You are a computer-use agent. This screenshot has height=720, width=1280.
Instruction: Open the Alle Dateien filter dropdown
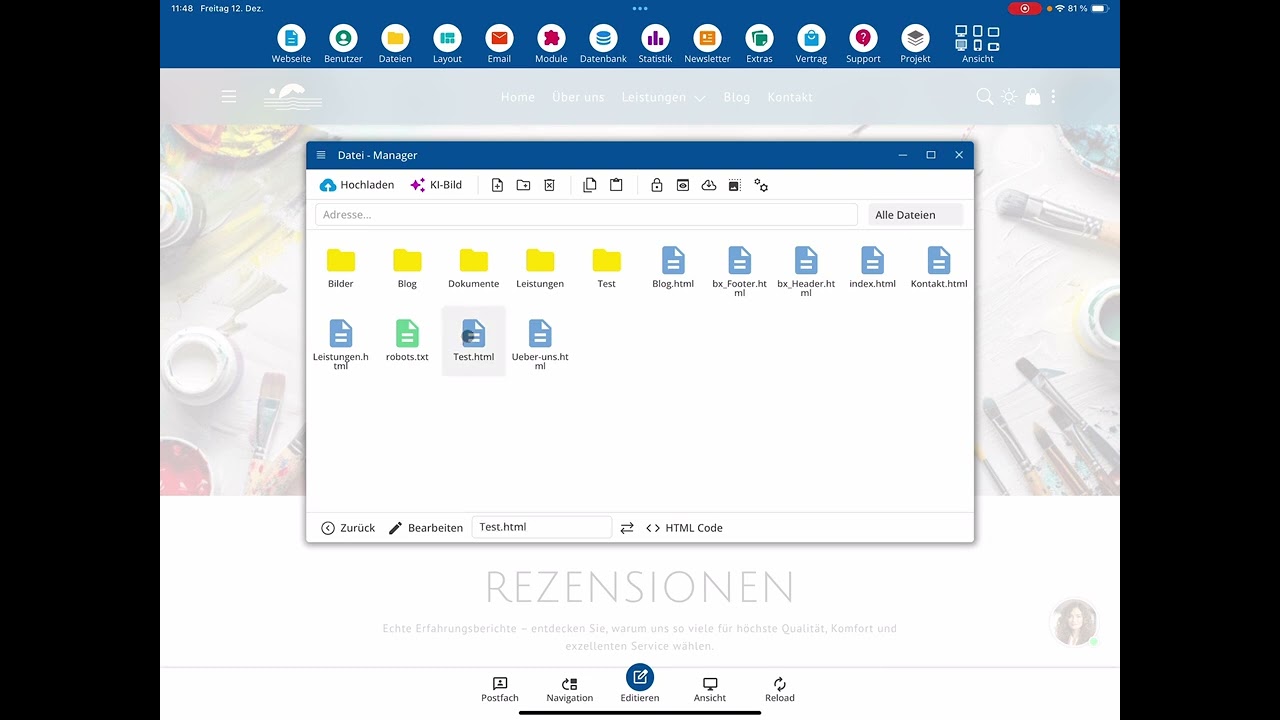tap(915, 214)
